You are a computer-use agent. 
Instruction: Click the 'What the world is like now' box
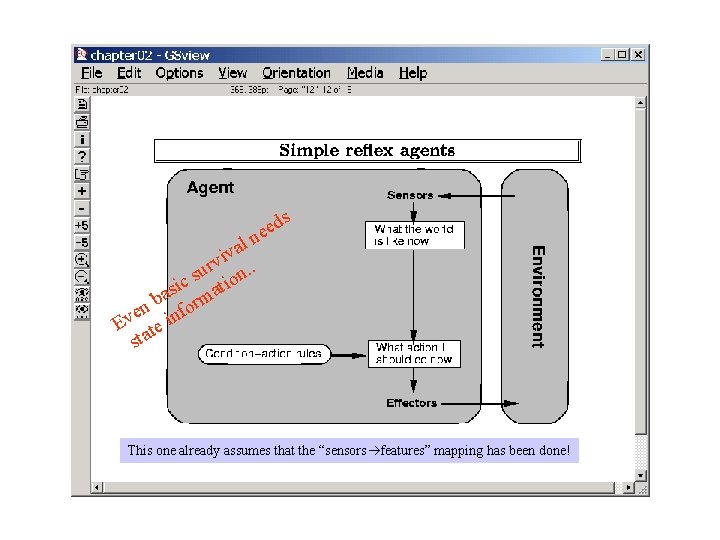[415, 235]
